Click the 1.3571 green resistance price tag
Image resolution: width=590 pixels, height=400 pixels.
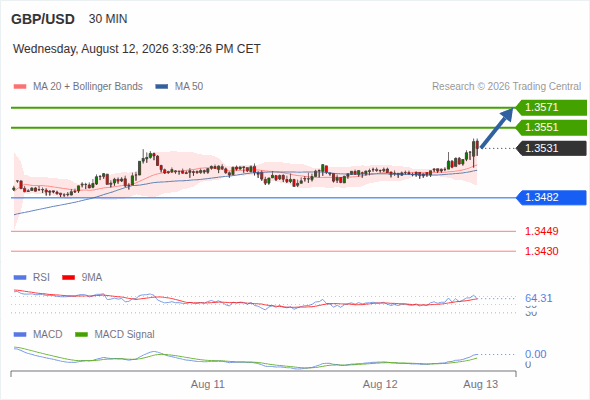pyautogui.click(x=551, y=108)
